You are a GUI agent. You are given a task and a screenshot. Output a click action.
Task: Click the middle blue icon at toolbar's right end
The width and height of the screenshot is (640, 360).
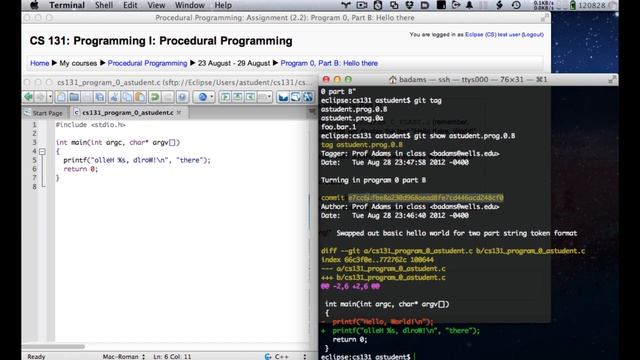(x=296, y=97)
